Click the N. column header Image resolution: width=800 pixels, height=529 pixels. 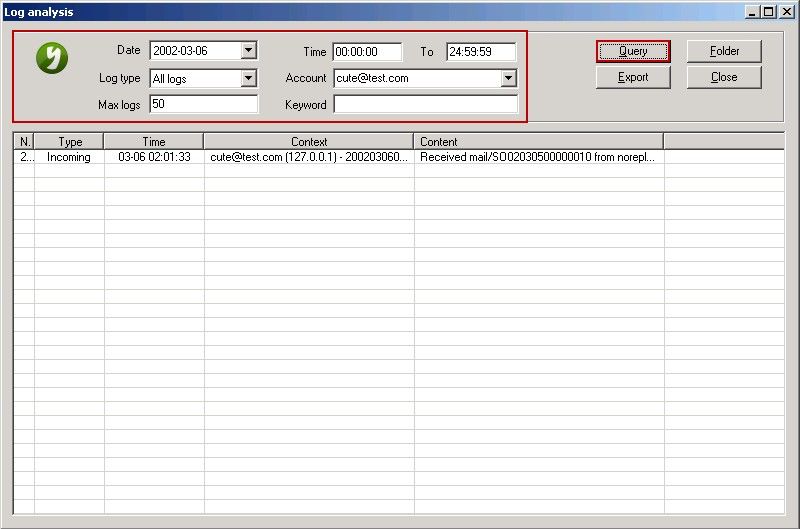coord(24,142)
